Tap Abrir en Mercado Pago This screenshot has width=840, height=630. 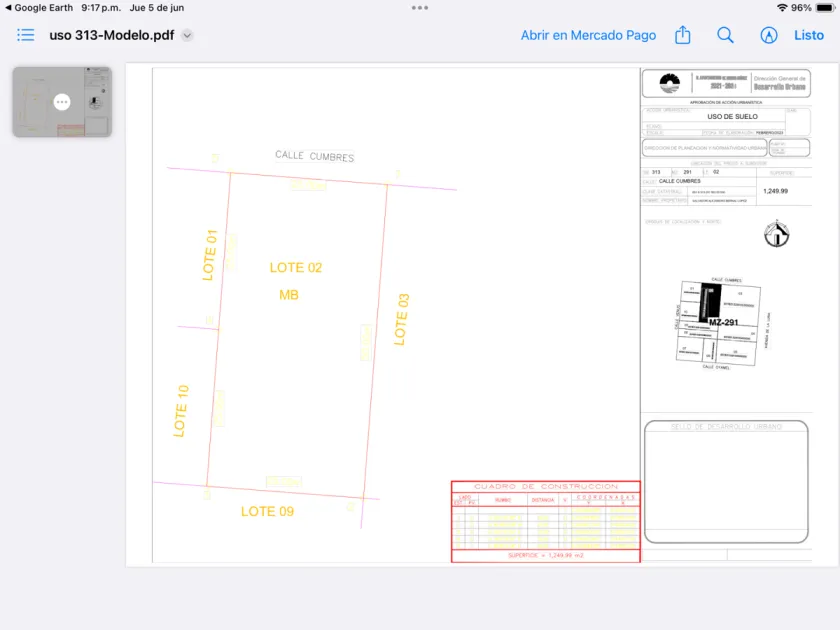point(588,35)
